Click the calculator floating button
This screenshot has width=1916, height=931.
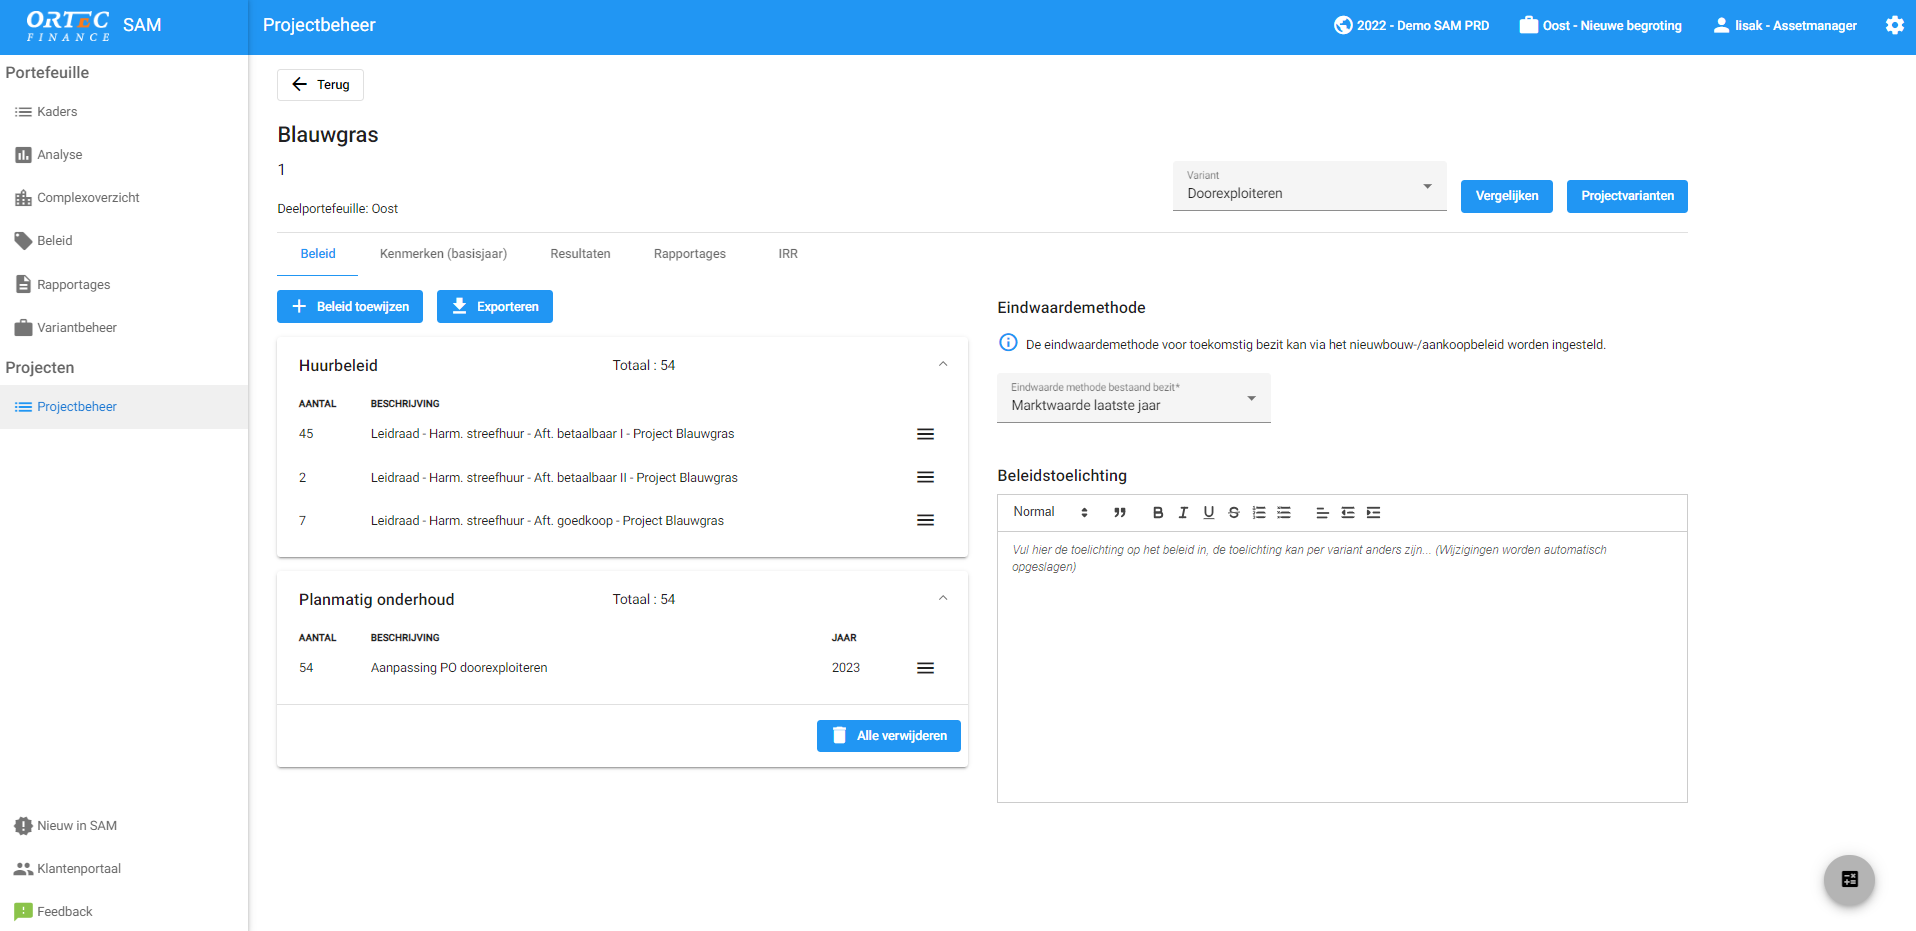(1849, 880)
